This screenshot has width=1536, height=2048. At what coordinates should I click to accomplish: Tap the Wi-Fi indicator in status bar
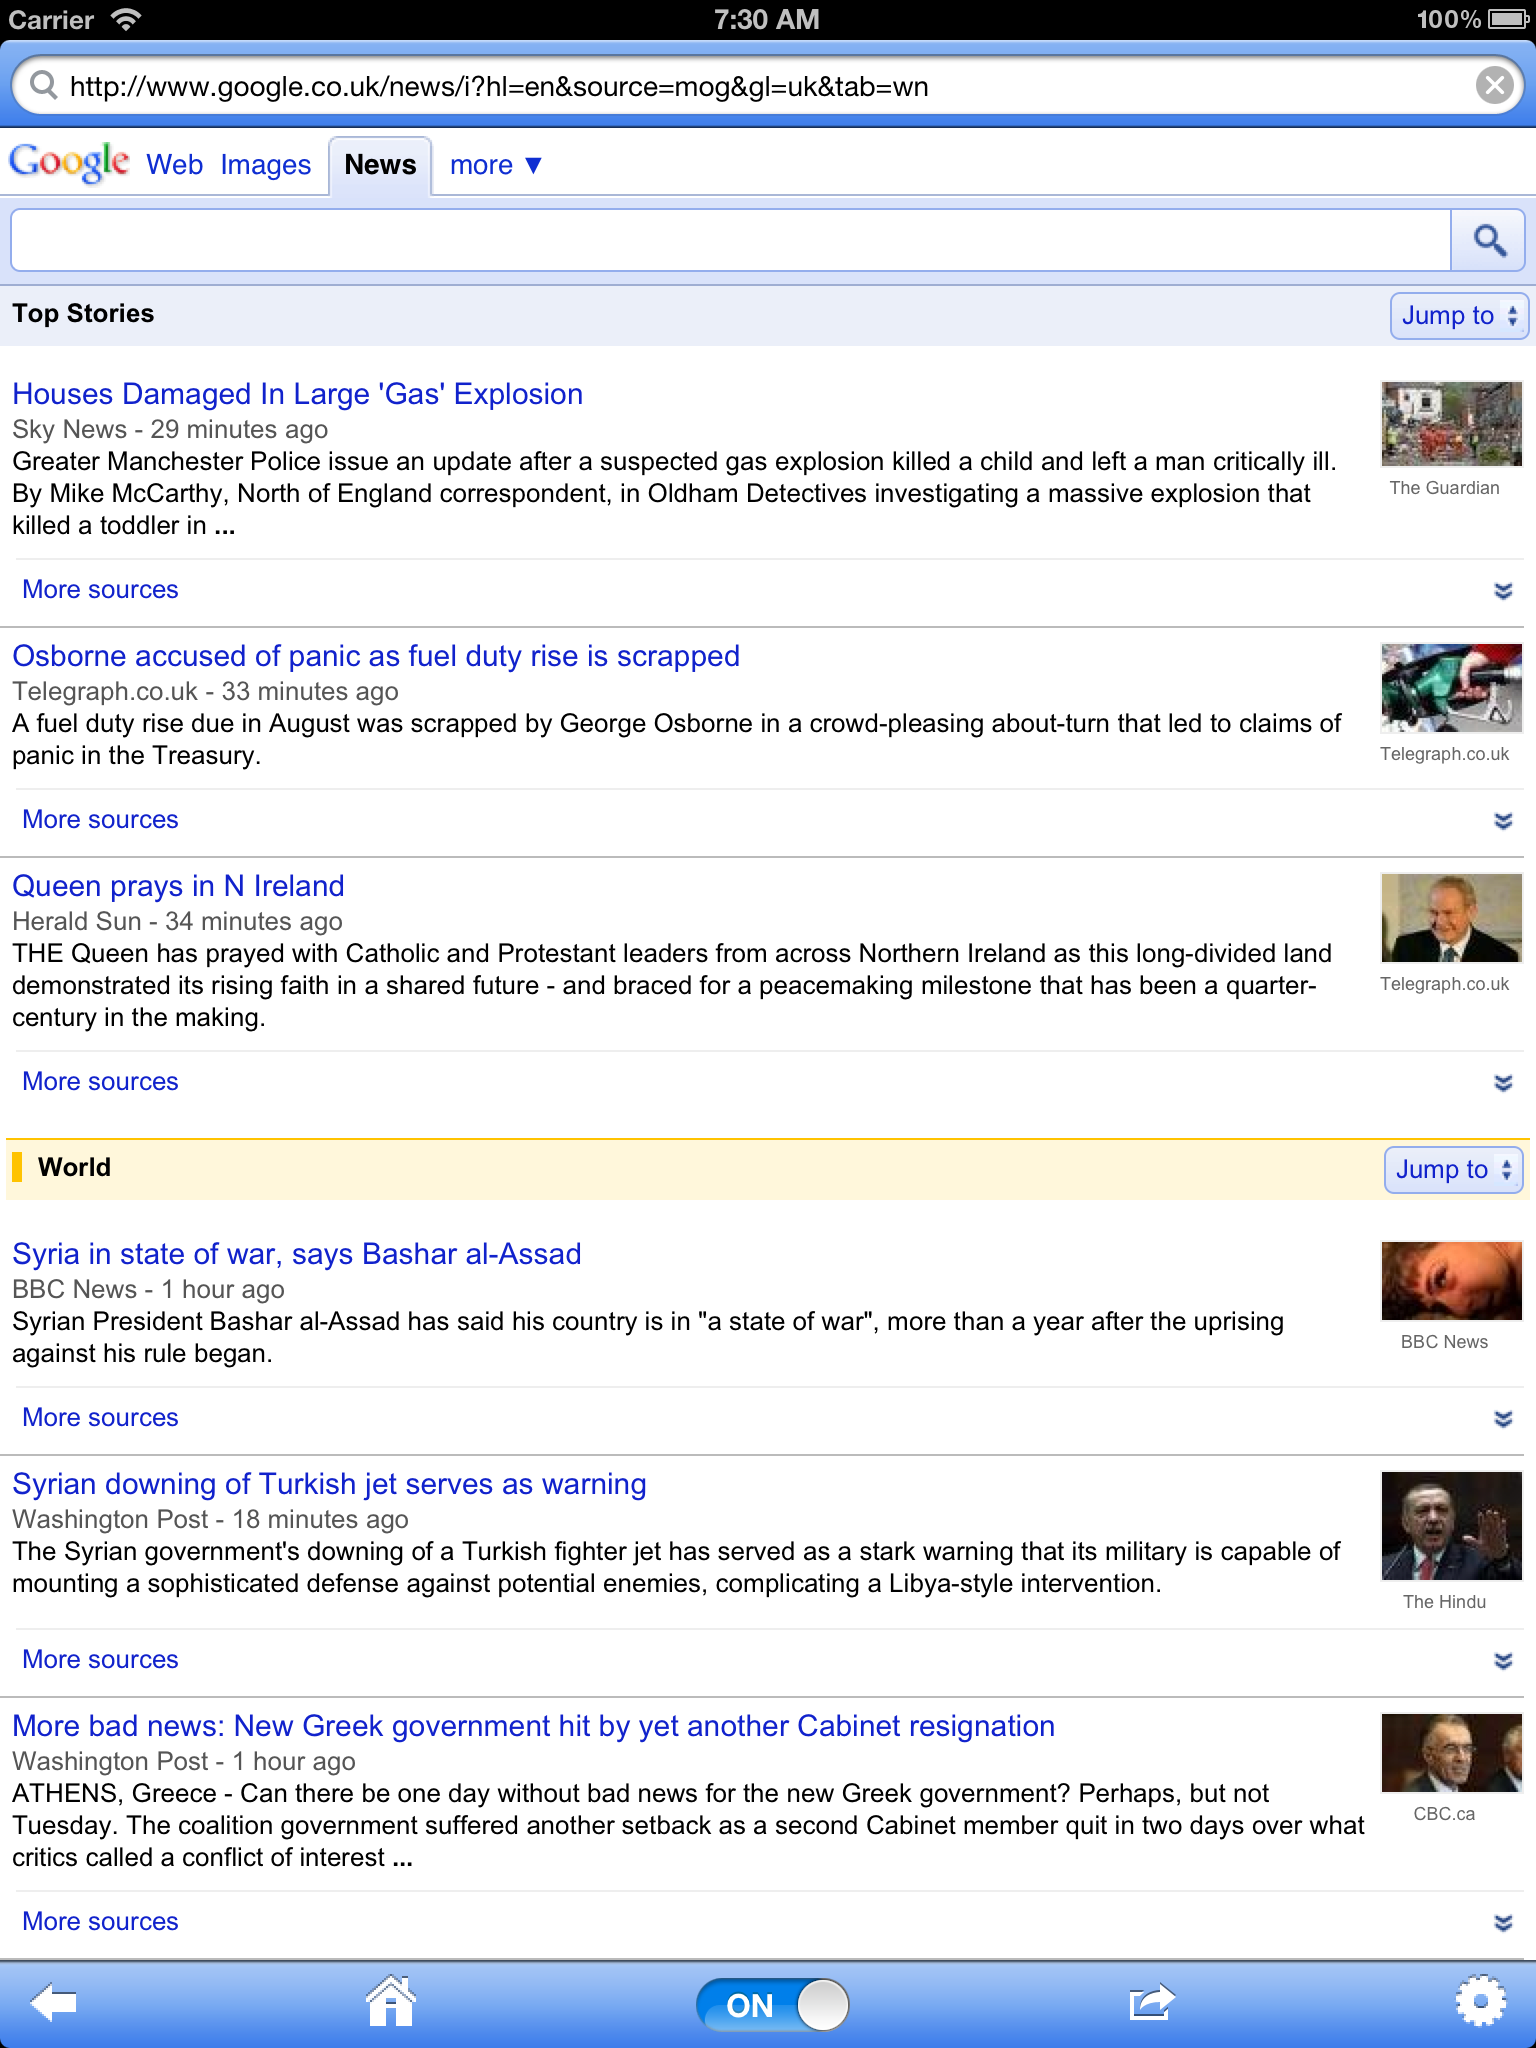125,19
